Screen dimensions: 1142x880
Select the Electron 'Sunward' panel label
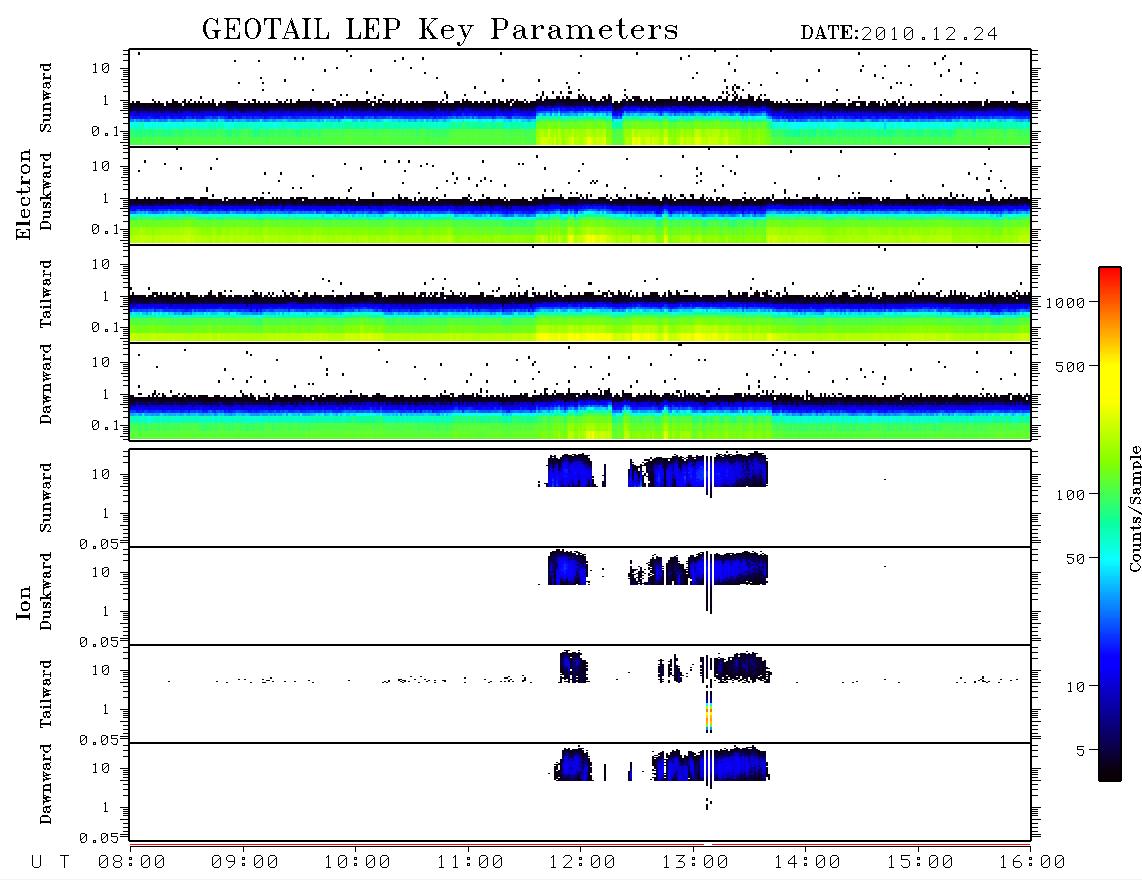click(46, 98)
